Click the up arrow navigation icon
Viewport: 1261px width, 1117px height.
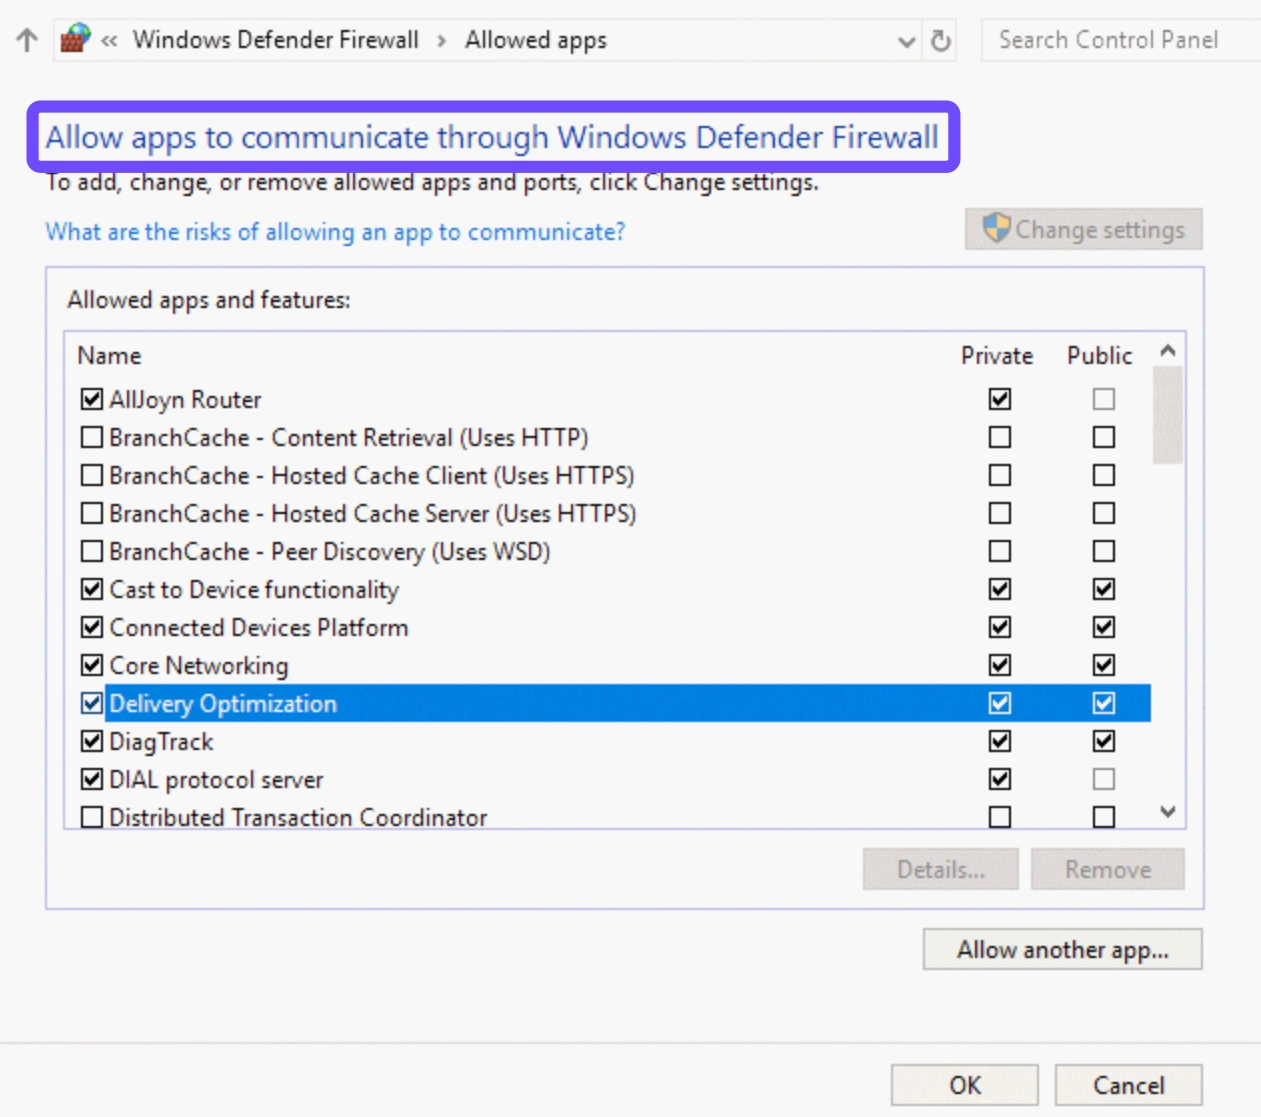point(27,40)
